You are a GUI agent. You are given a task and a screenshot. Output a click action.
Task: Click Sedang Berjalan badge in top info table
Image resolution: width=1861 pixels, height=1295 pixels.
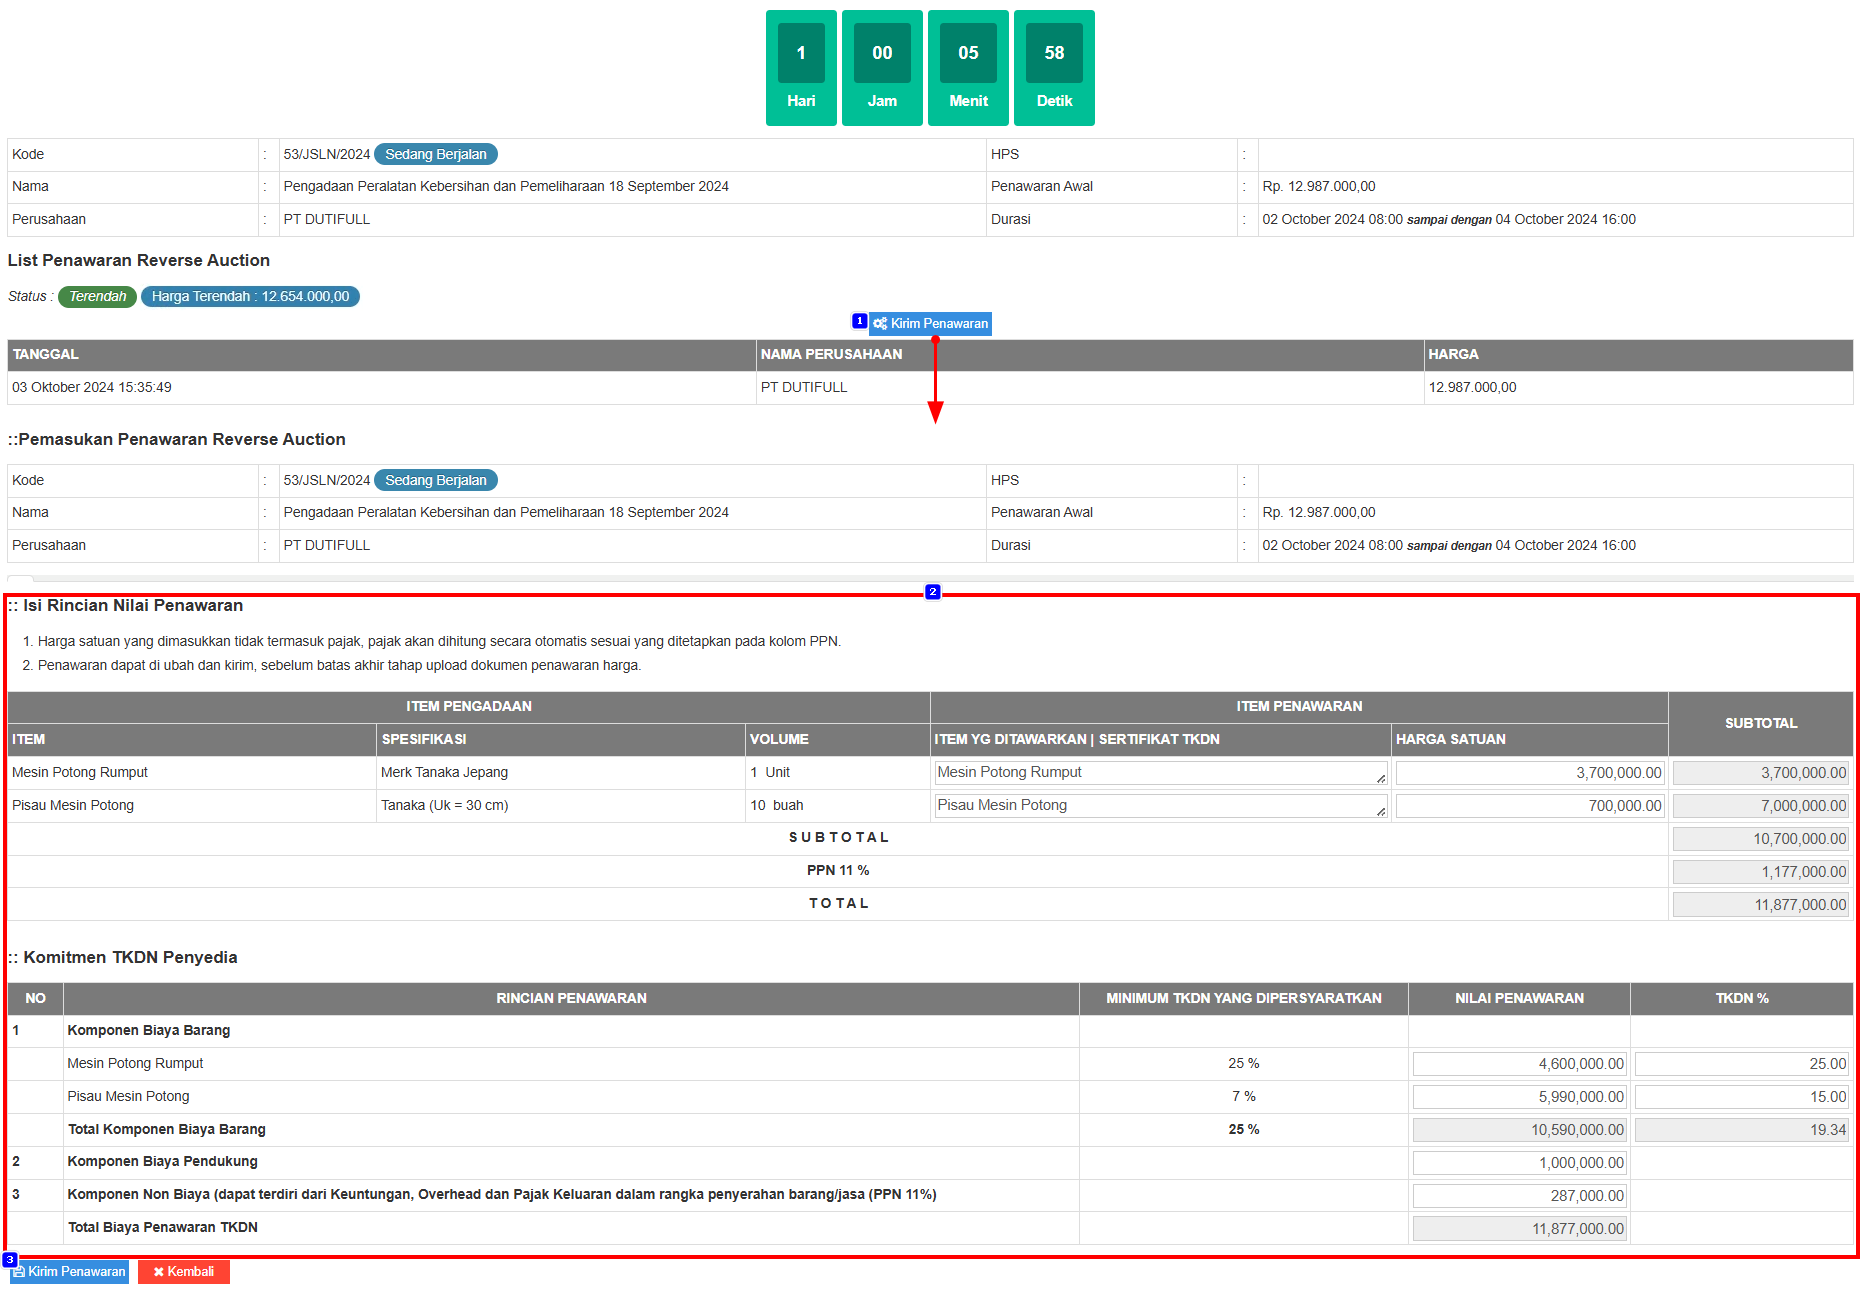pyautogui.click(x=435, y=155)
